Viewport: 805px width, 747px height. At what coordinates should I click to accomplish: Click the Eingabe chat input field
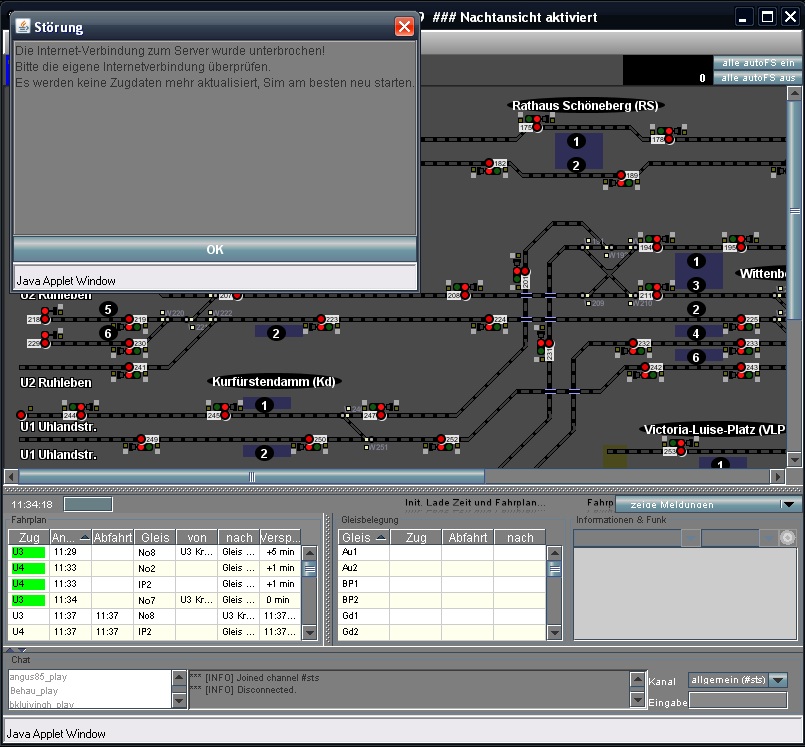738,700
